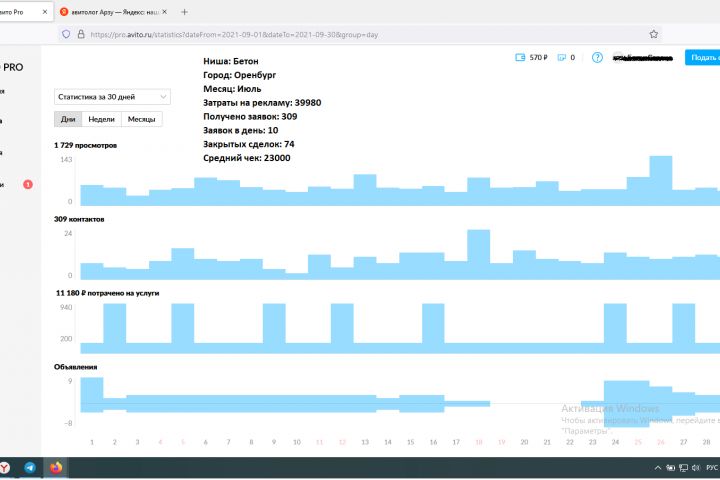Open the messages icon with 0 count
The height and width of the screenshot is (480, 720).
(562, 57)
